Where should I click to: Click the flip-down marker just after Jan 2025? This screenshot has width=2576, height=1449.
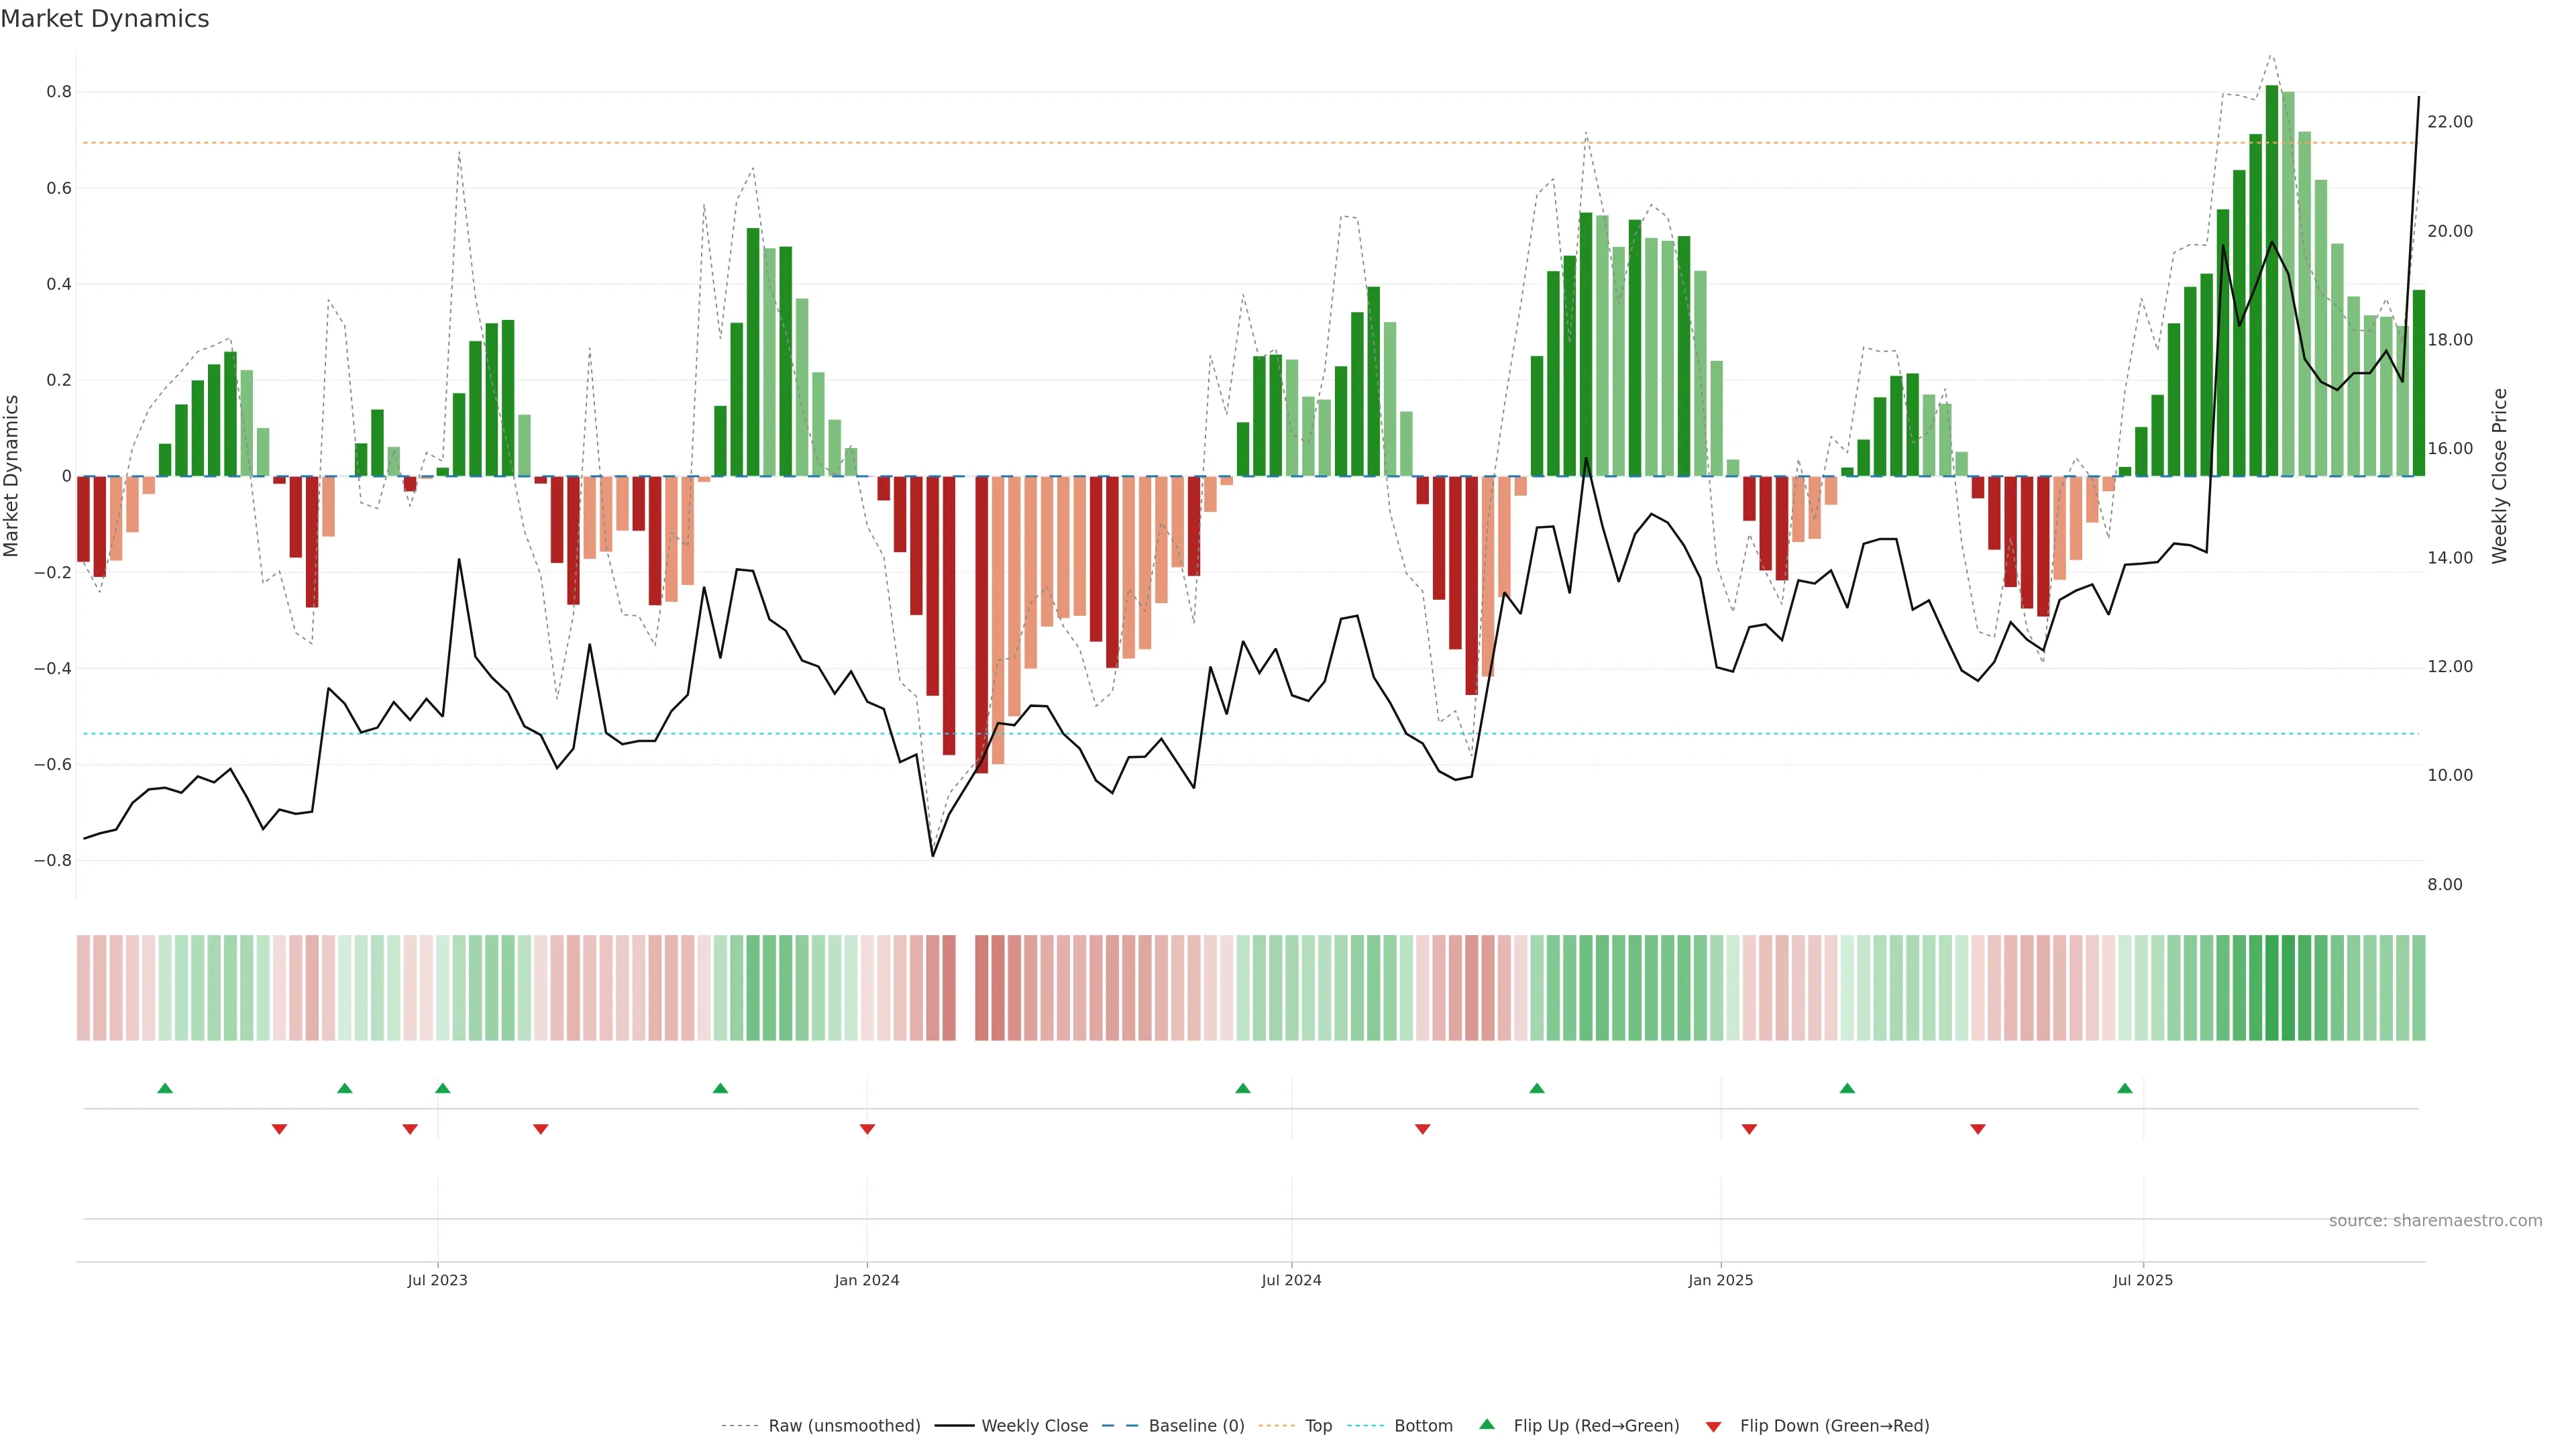[1749, 1129]
